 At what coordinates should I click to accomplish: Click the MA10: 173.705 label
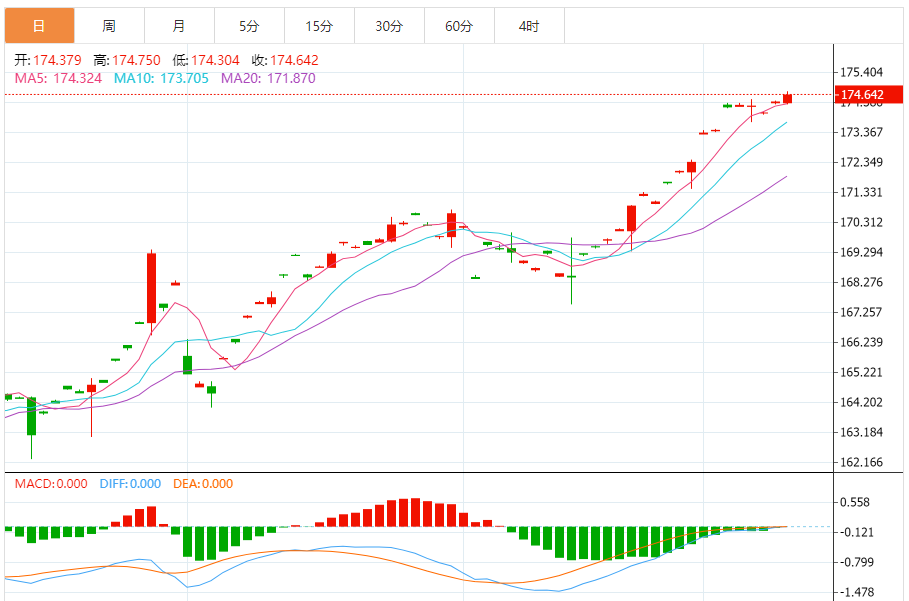161,78
